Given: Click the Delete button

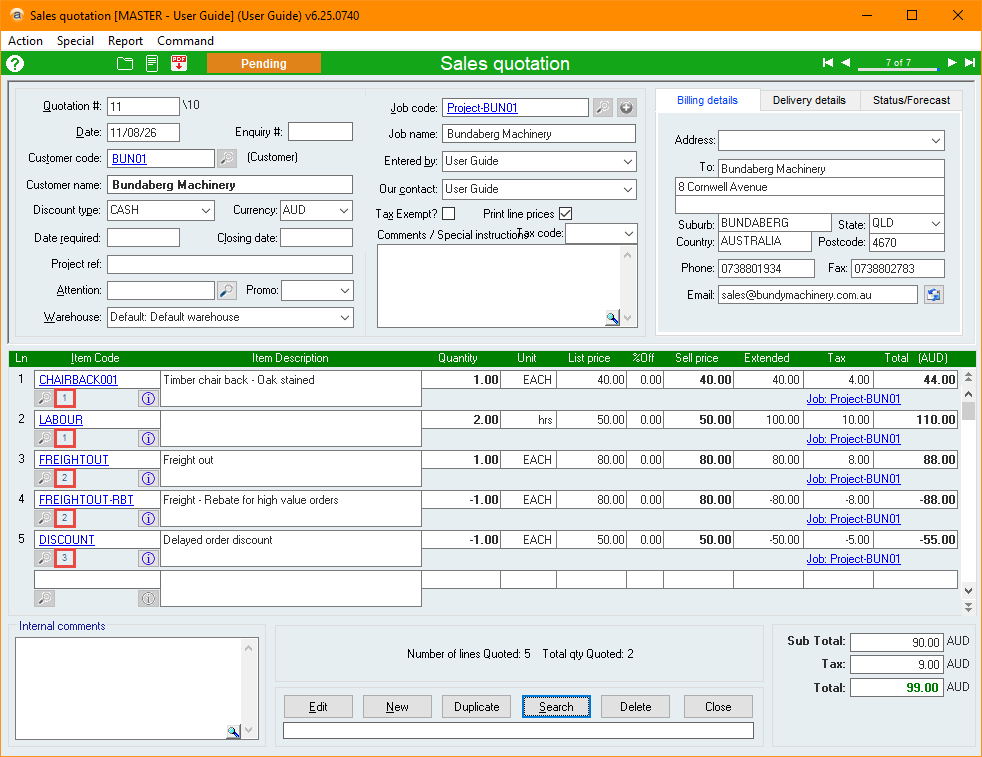Looking at the screenshot, I should (636, 707).
